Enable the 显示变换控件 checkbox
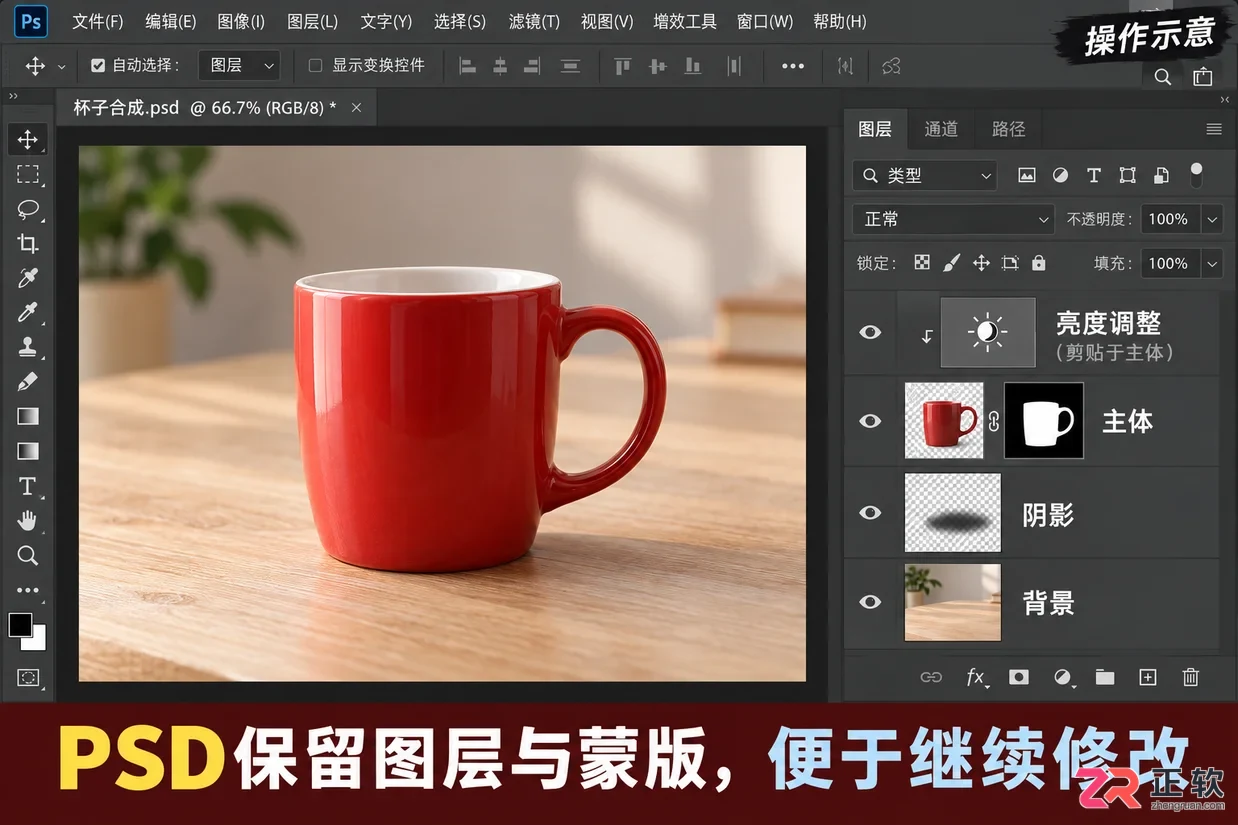 [x=315, y=66]
